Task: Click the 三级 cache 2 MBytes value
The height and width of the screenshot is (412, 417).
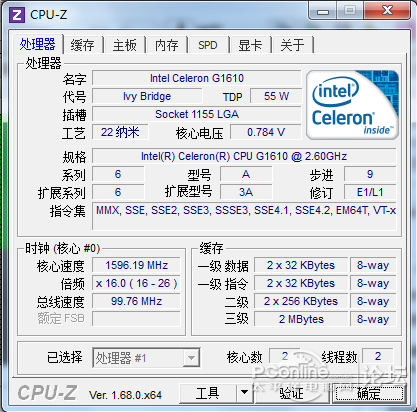Action: (301, 319)
